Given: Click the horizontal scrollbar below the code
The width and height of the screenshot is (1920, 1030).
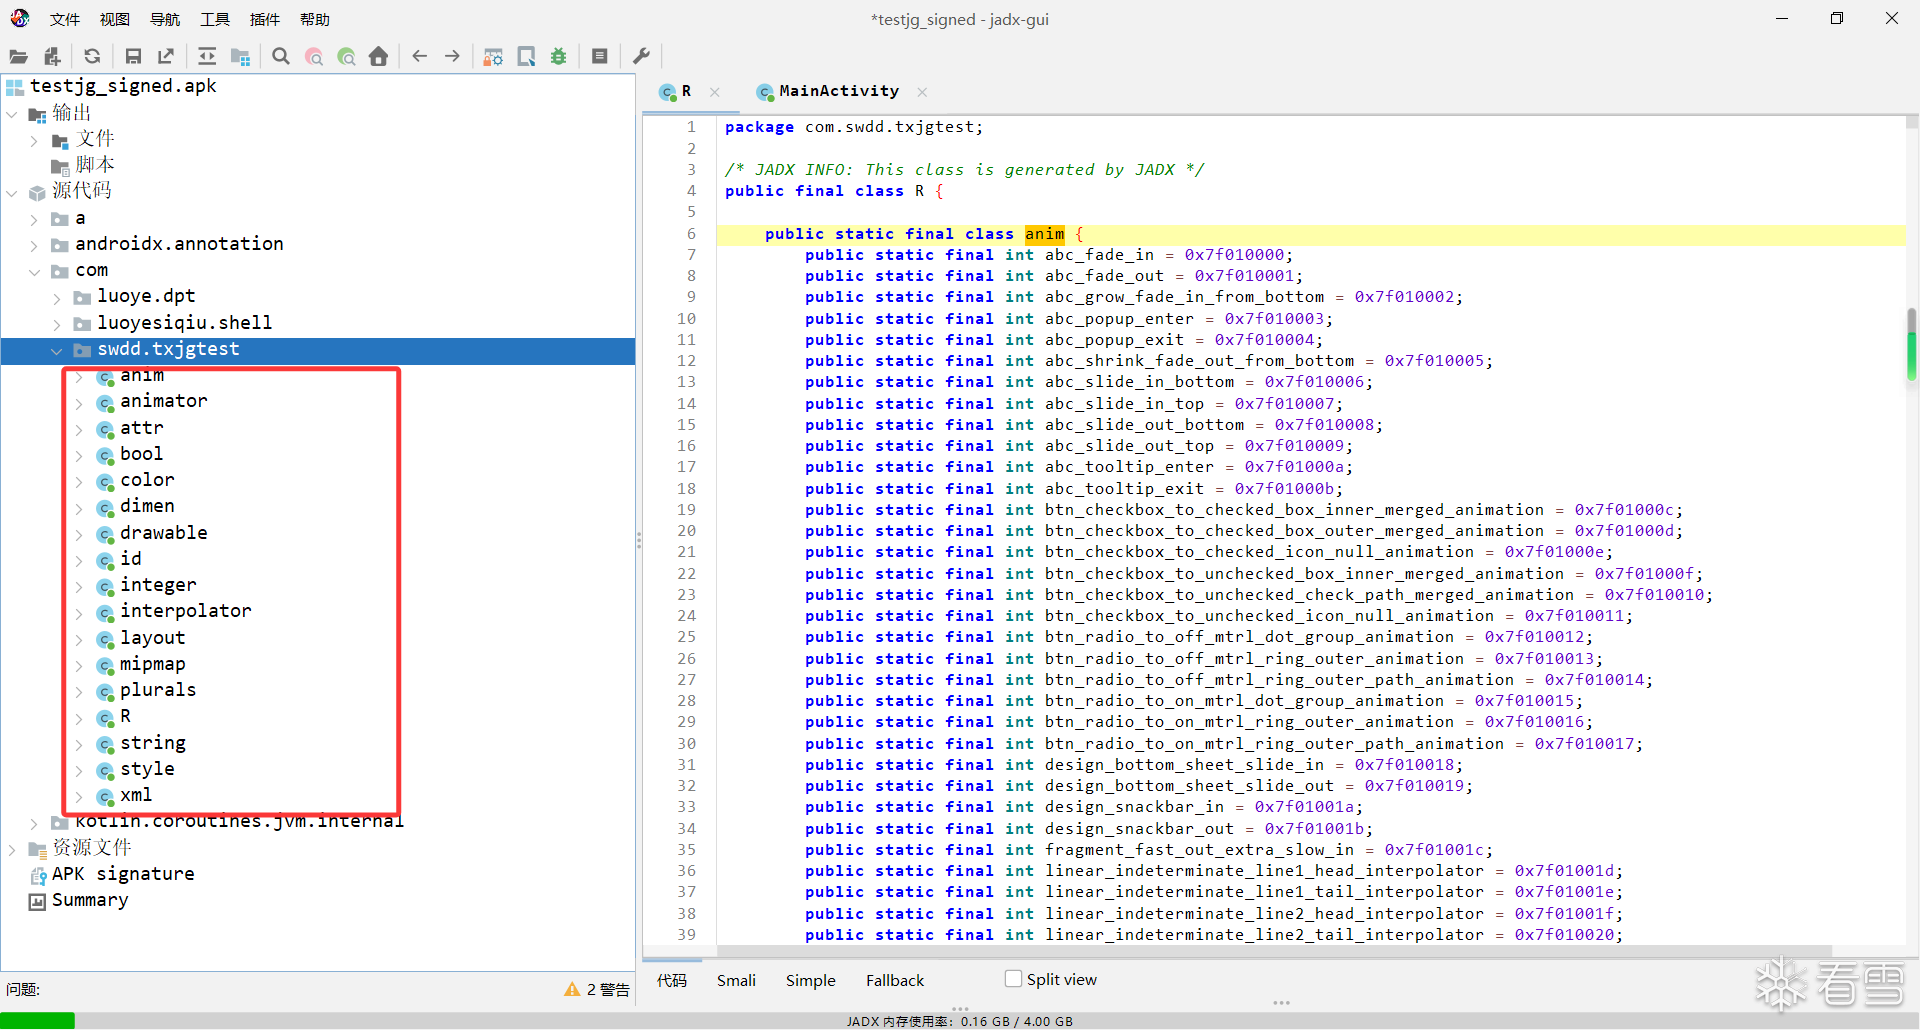Looking at the screenshot, I should [x=1274, y=951].
